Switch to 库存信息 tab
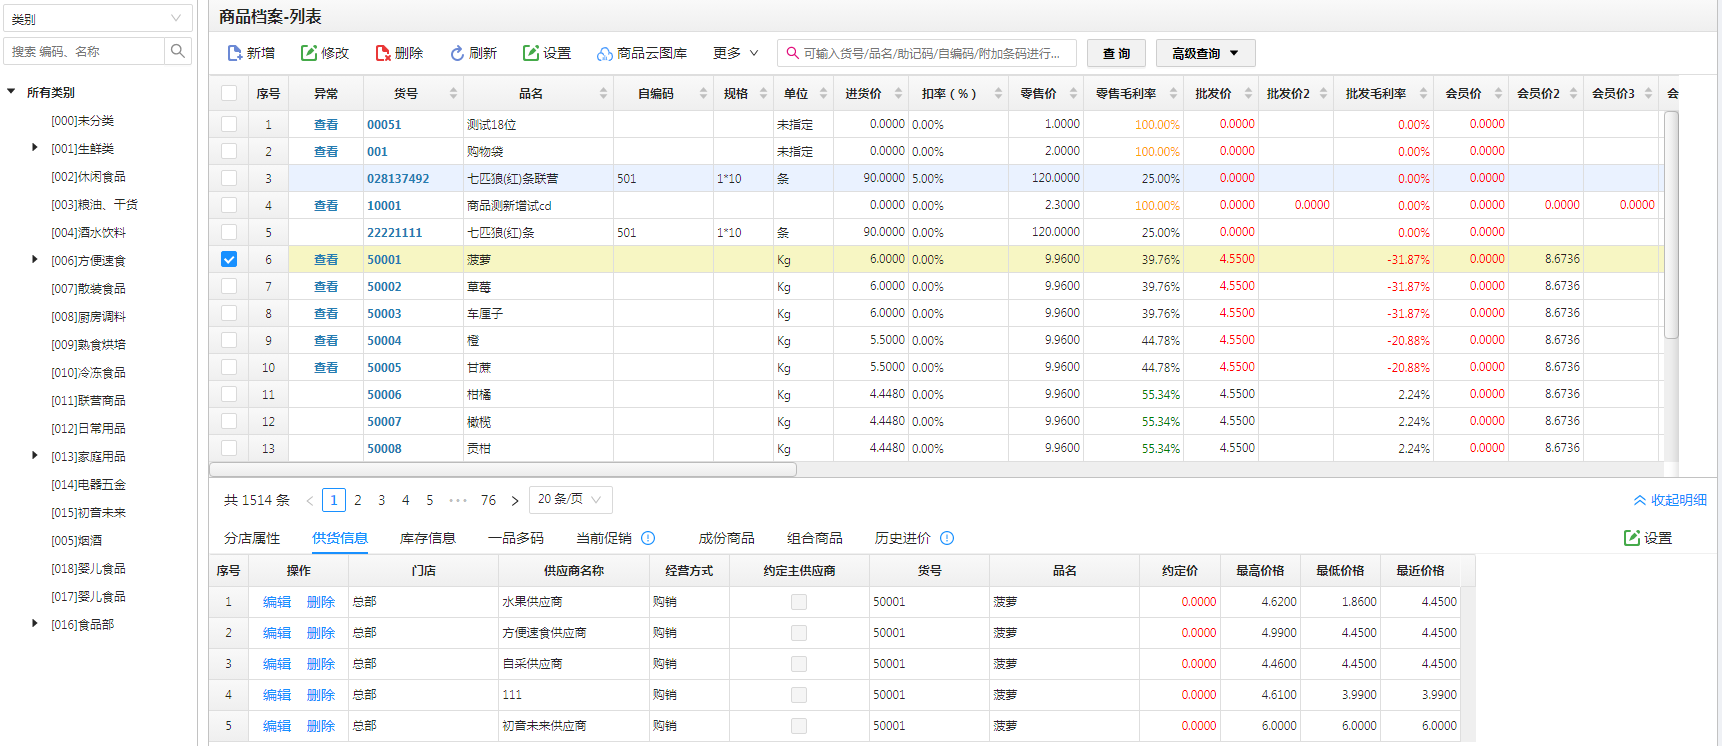The width and height of the screenshot is (1722, 746). [x=428, y=538]
